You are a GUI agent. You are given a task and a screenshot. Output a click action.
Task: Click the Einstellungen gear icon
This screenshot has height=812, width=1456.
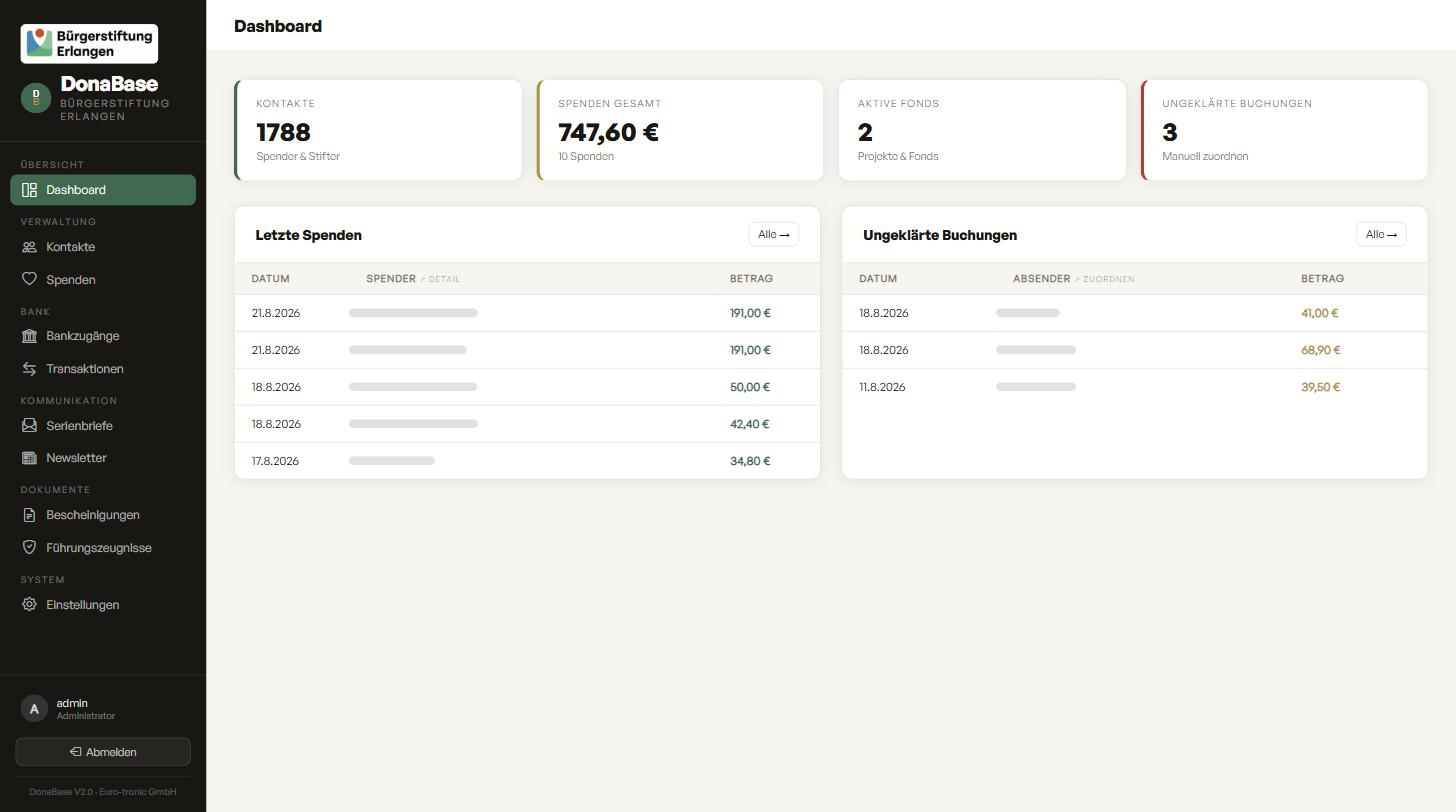29,605
